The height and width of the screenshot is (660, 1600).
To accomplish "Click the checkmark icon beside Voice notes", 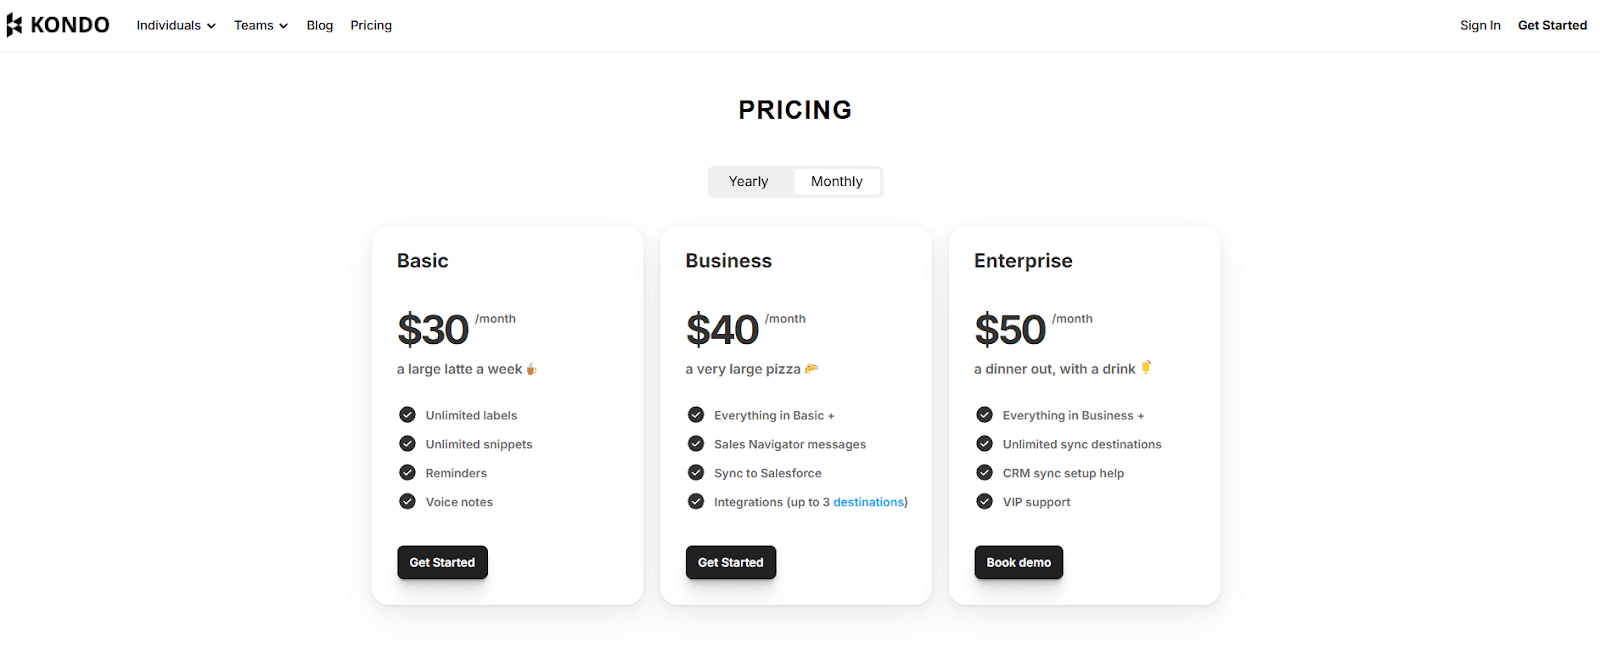I will point(407,502).
